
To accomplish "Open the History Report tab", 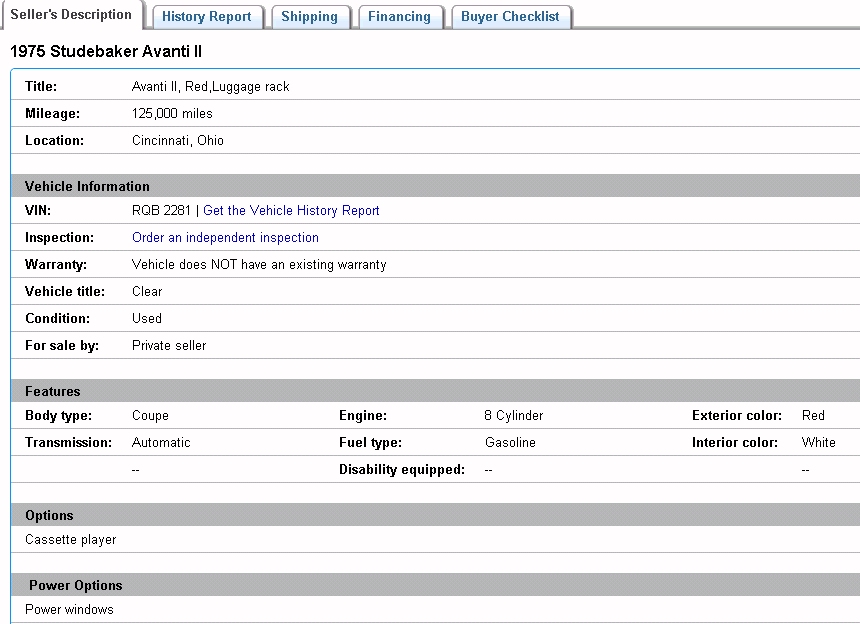I will click(207, 17).
